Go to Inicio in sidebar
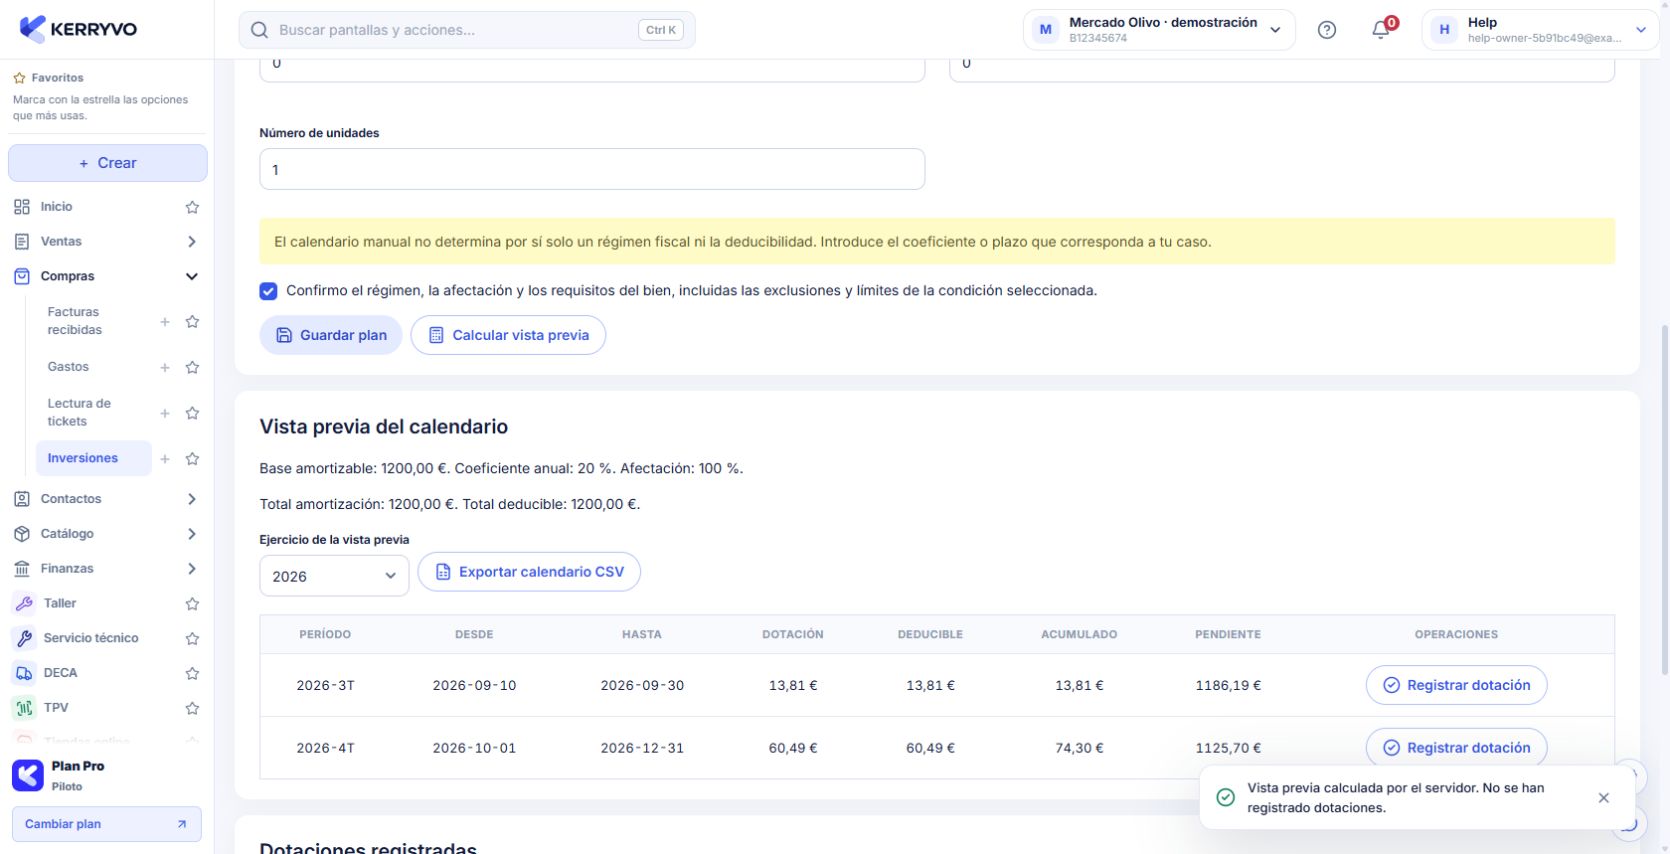Viewport: 1670px width, 854px height. pyautogui.click(x=57, y=207)
